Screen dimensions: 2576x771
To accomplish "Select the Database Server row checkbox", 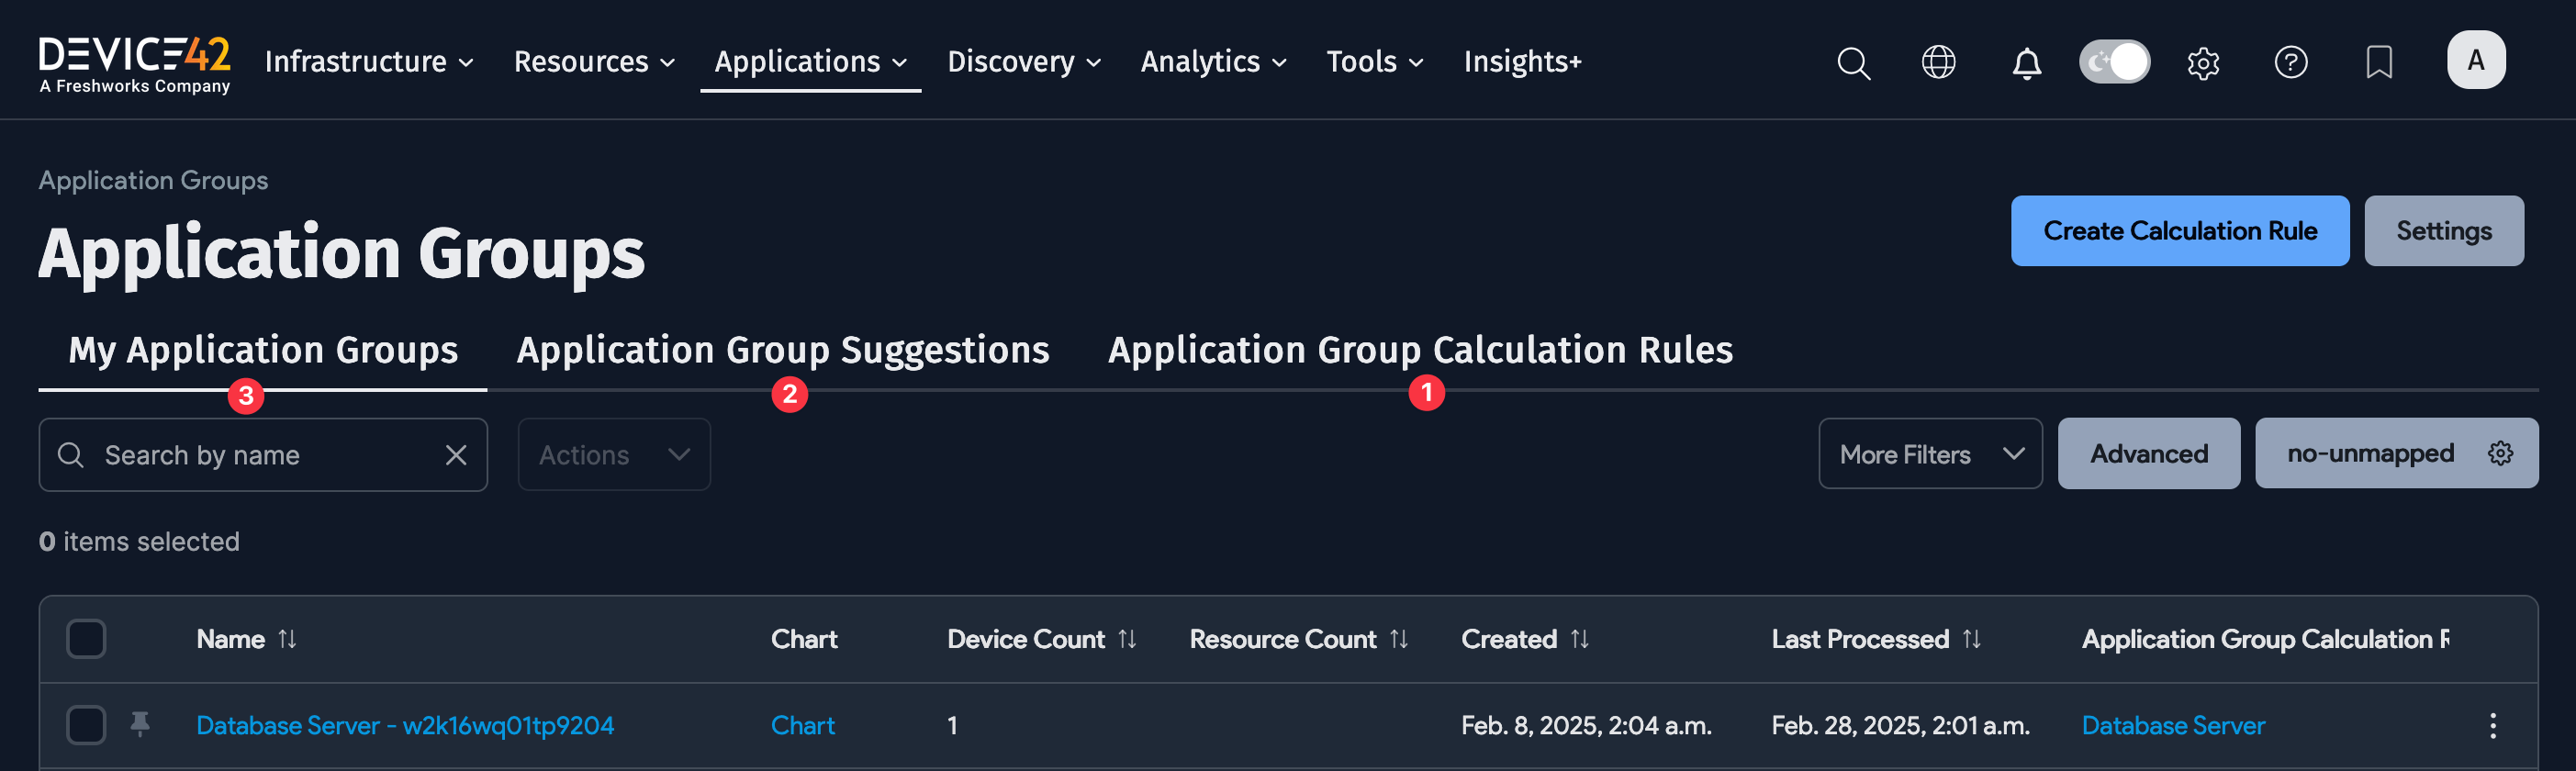I will tap(86, 725).
